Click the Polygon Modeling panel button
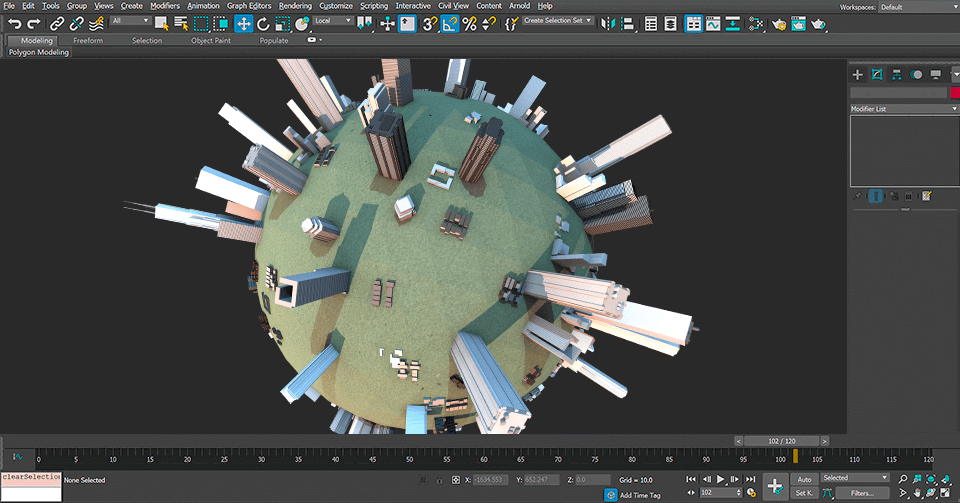Image resolution: width=960 pixels, height=503 pixels. (x=39, y=53)
